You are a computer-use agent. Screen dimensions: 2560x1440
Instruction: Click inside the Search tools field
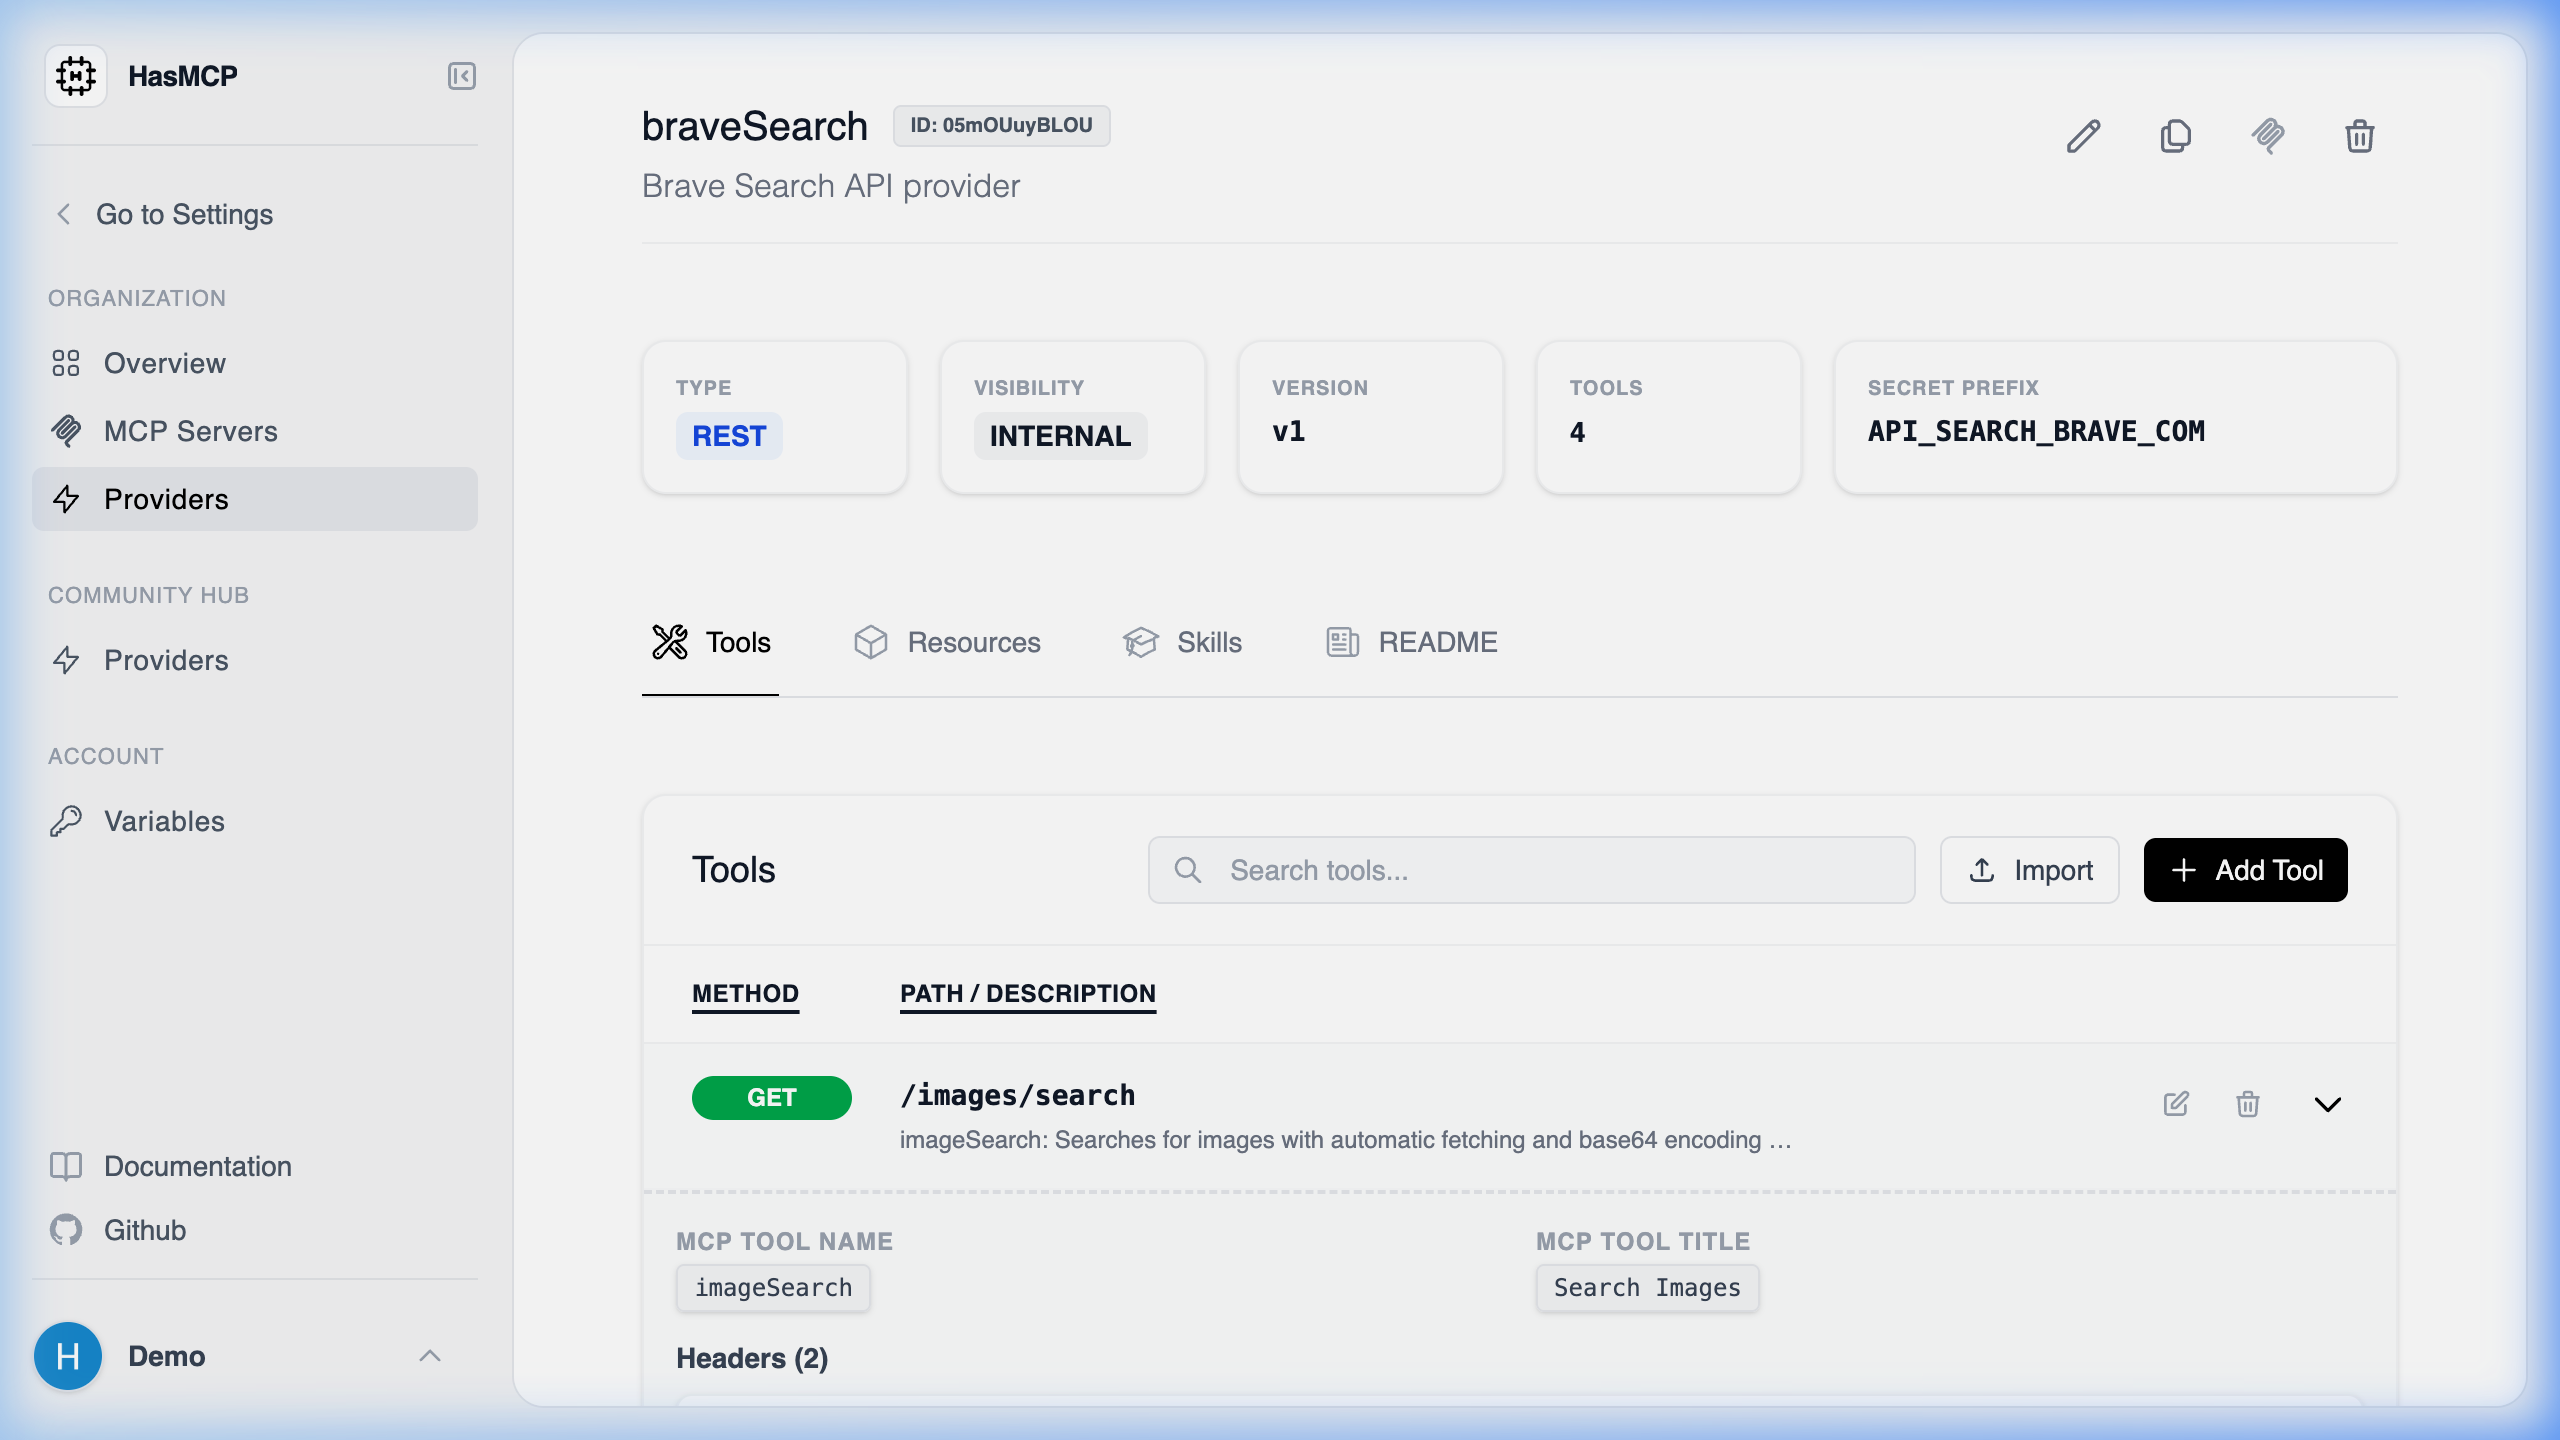tap(1530, 870)
